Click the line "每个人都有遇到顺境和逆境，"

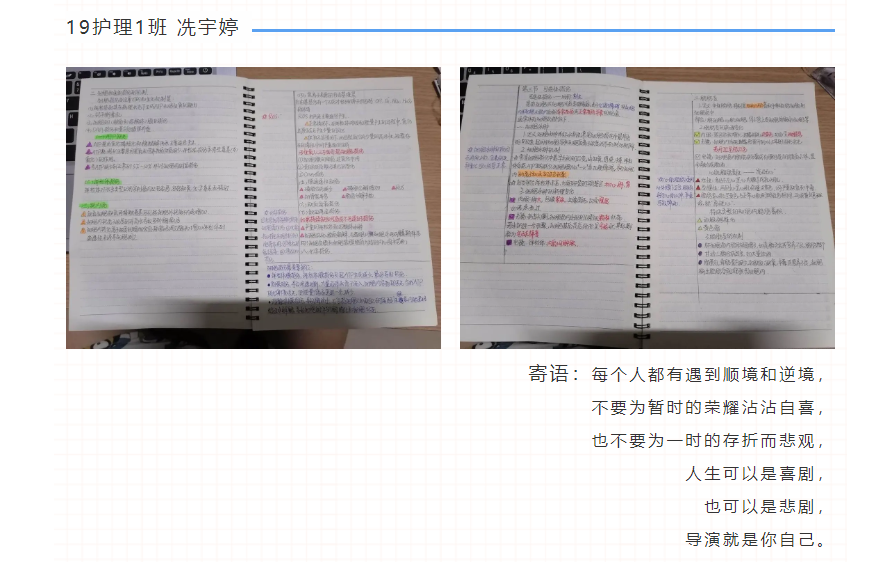point(708,376)
